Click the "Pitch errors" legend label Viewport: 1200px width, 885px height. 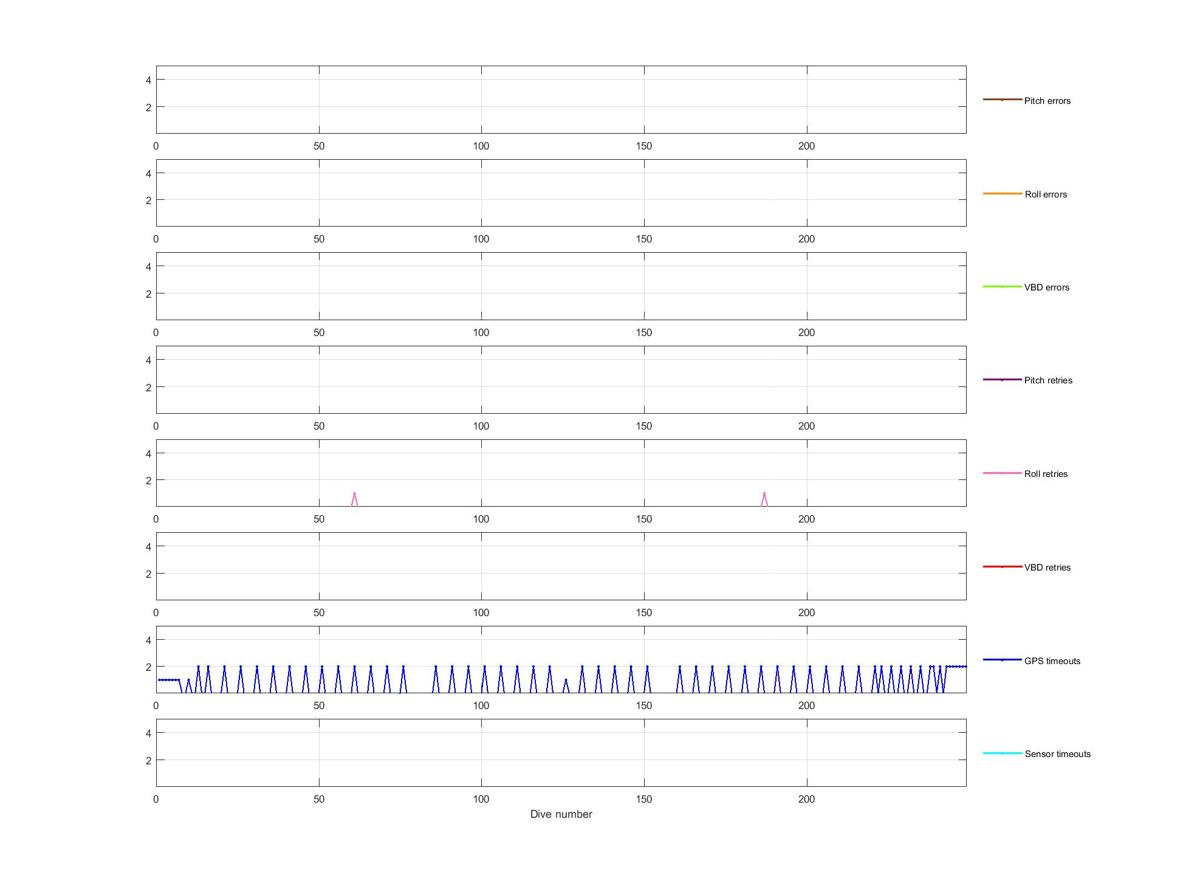1047,101
